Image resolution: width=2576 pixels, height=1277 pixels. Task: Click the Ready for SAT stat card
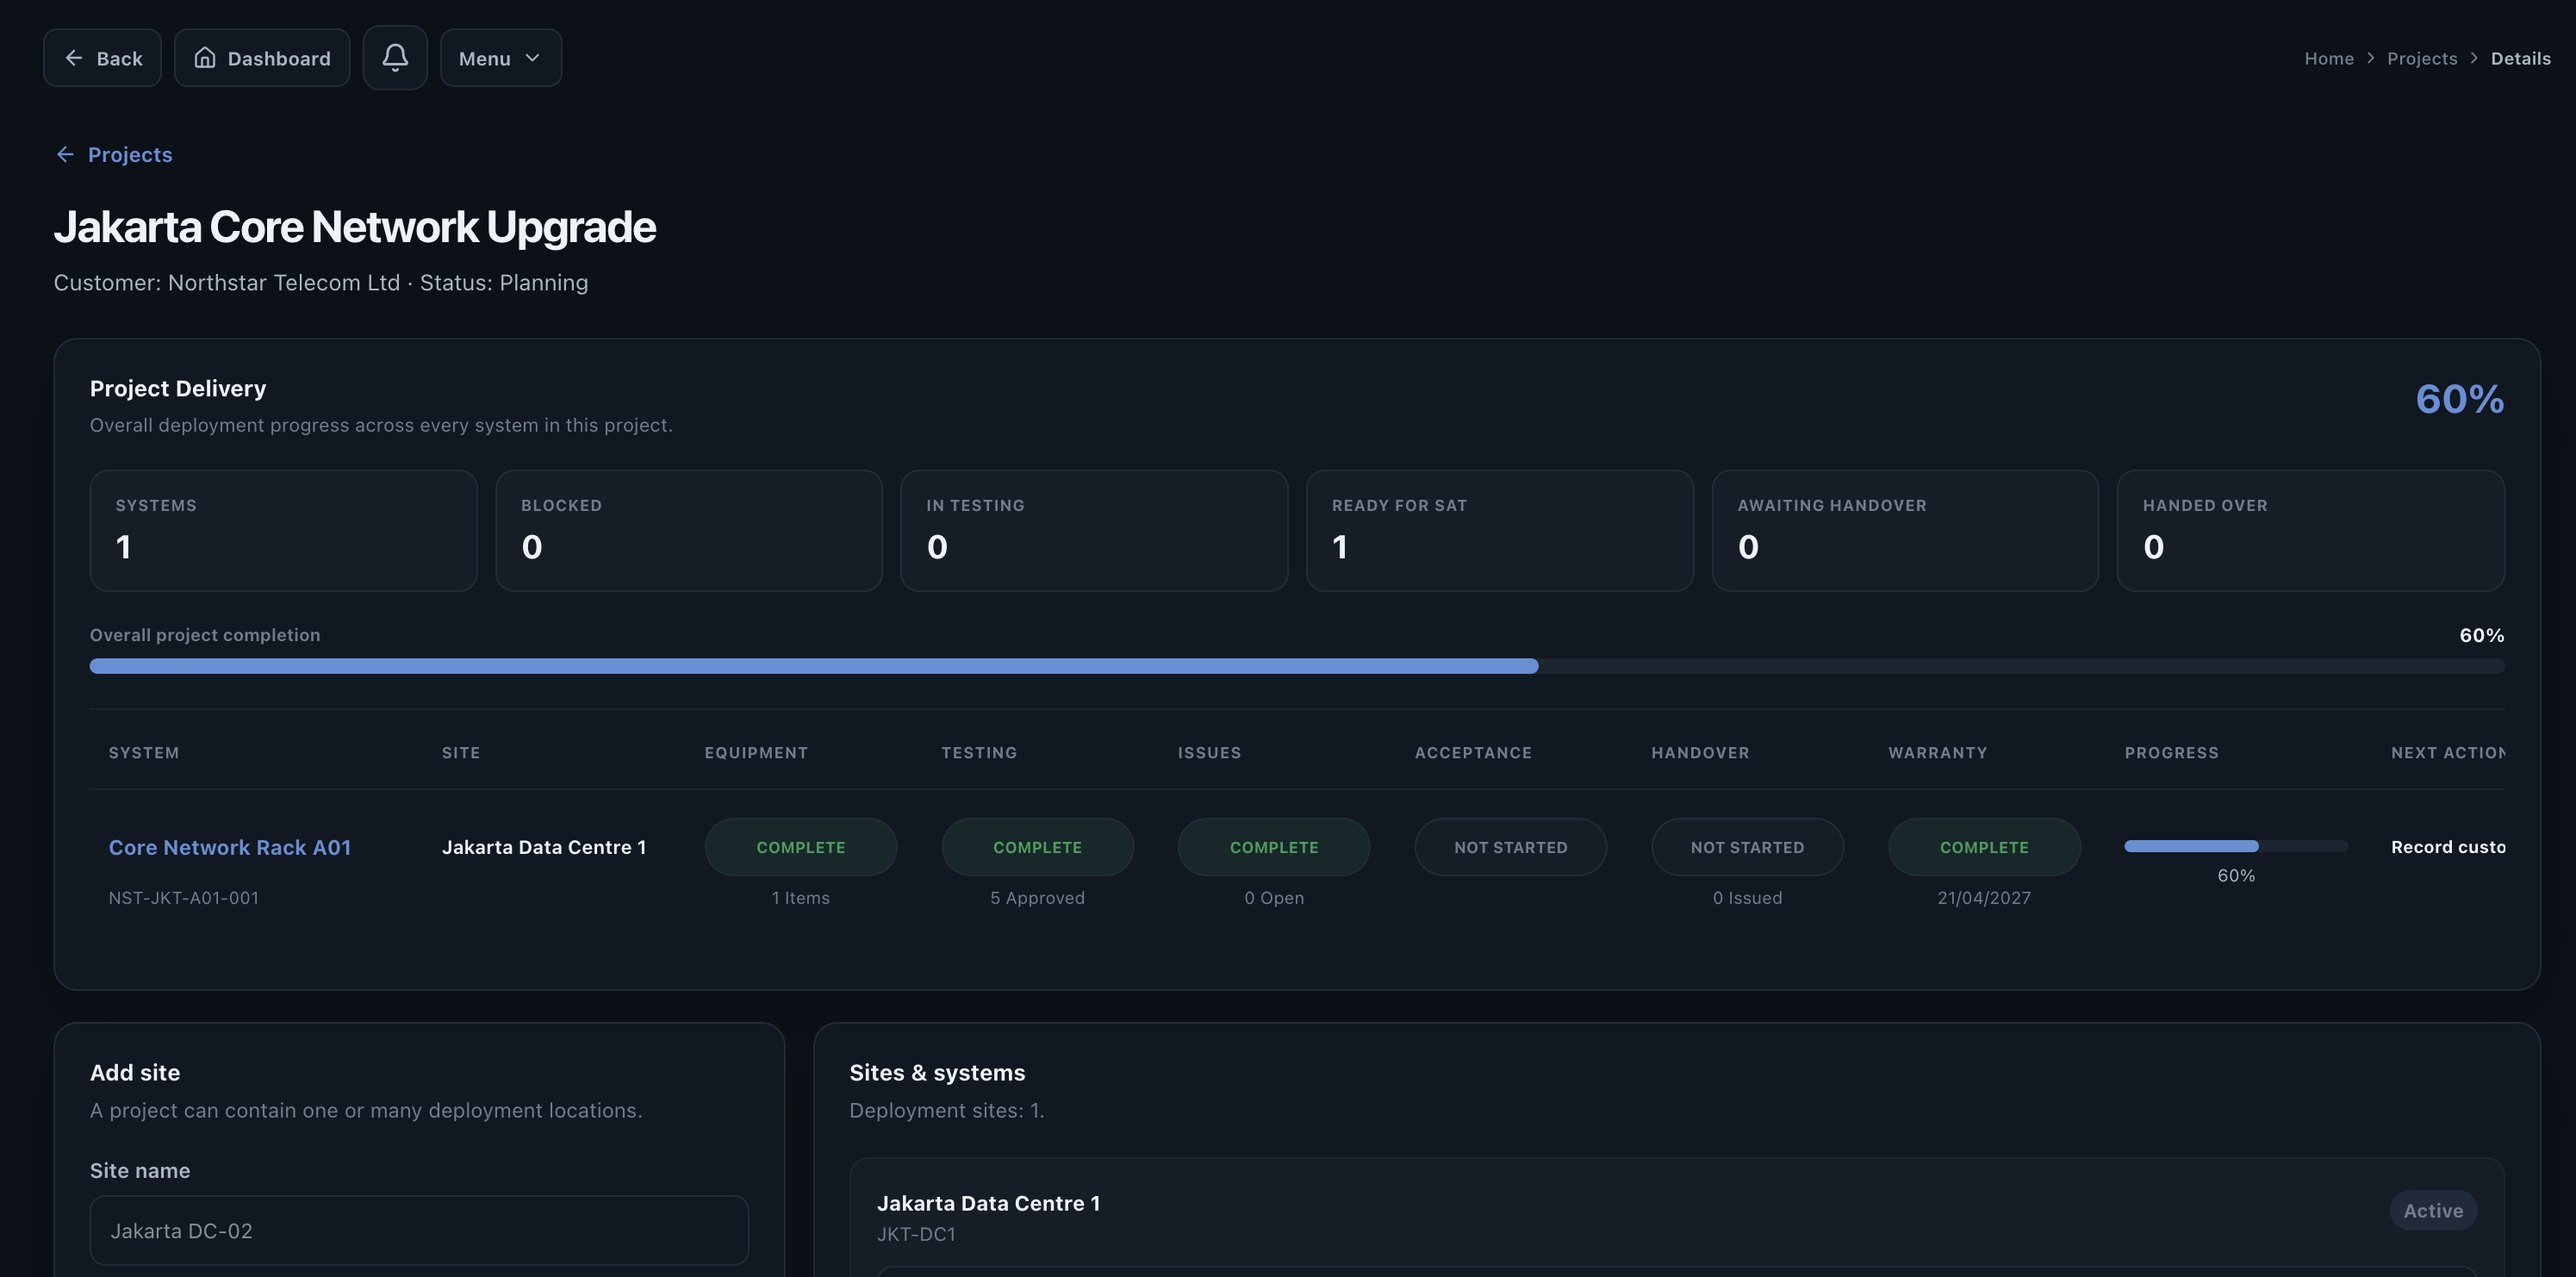(1500, 531)
